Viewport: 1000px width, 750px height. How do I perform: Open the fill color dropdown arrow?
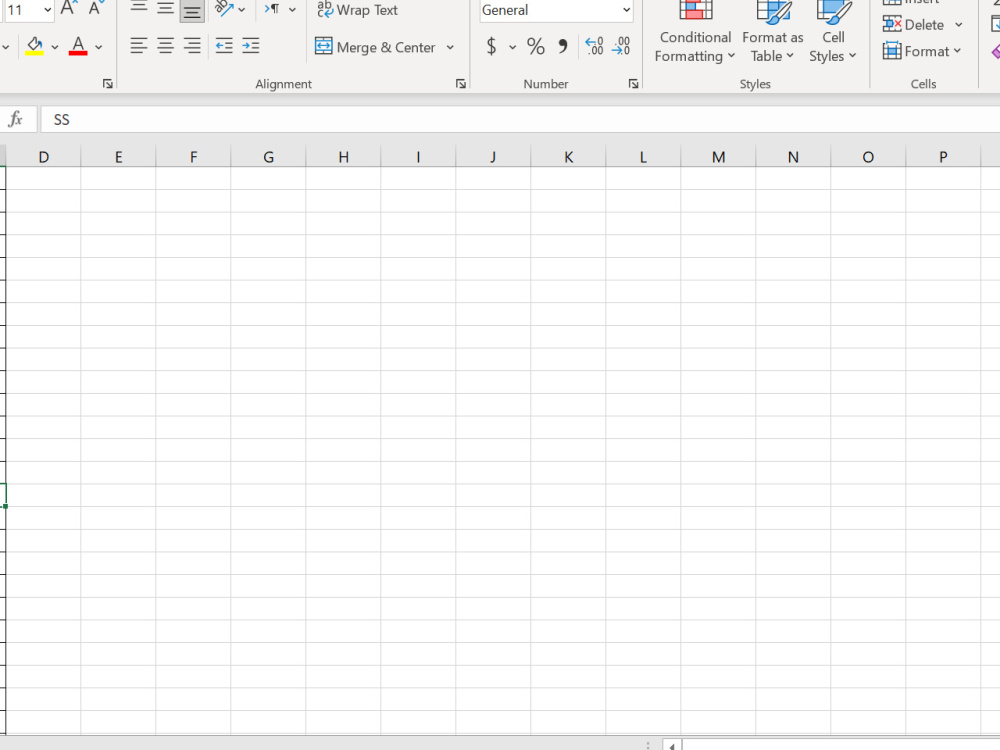pos(55,47)
